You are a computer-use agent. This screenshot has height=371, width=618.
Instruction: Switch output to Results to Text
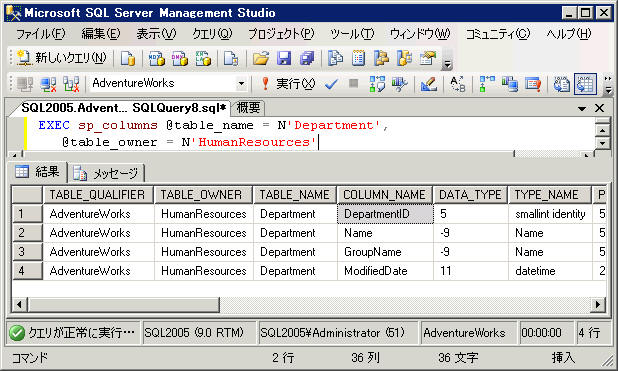[562, 84]
